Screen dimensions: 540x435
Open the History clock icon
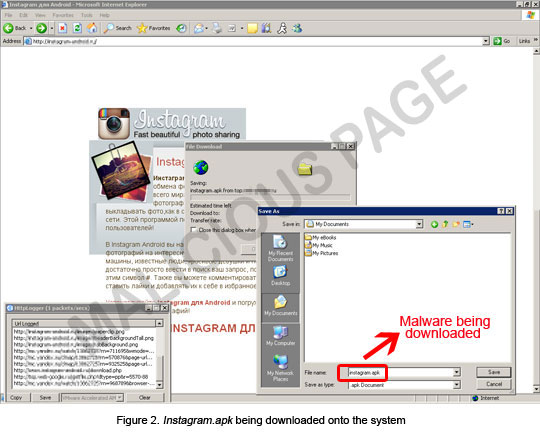click(181, 28)
